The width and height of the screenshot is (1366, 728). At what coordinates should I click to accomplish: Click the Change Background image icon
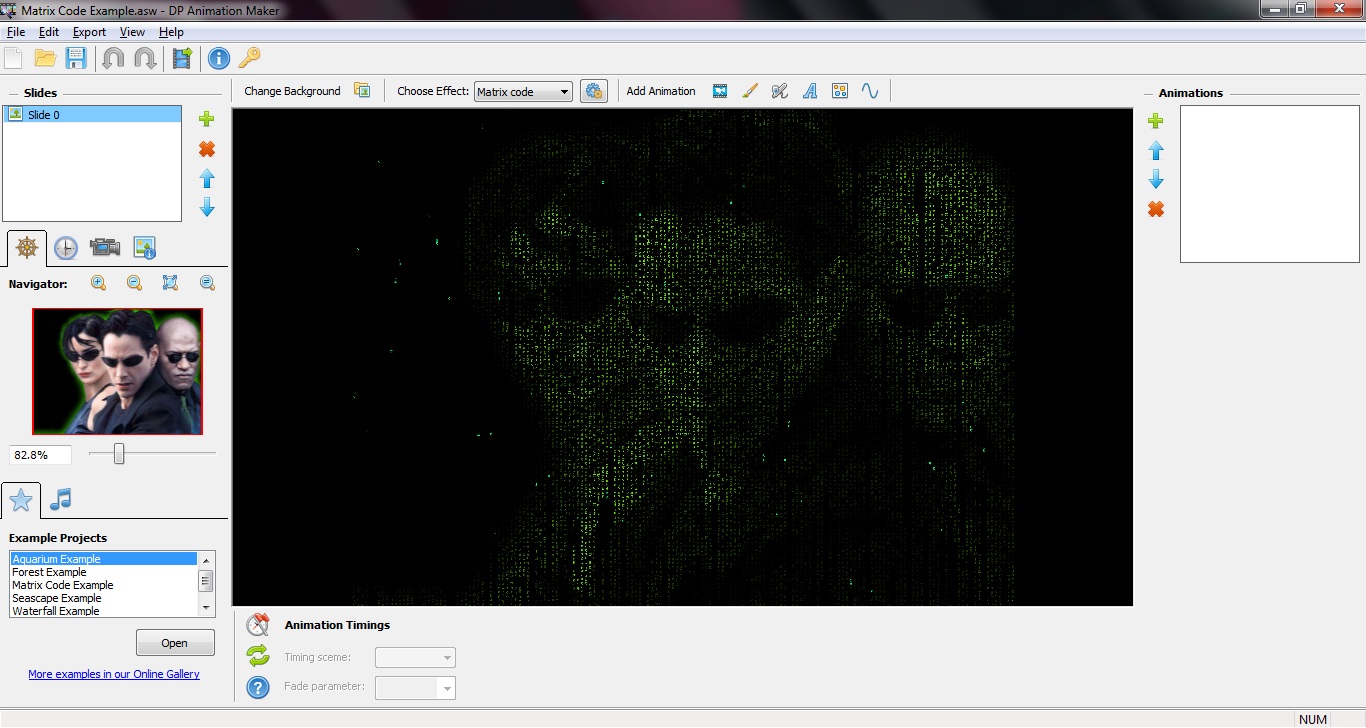[362, 91]
